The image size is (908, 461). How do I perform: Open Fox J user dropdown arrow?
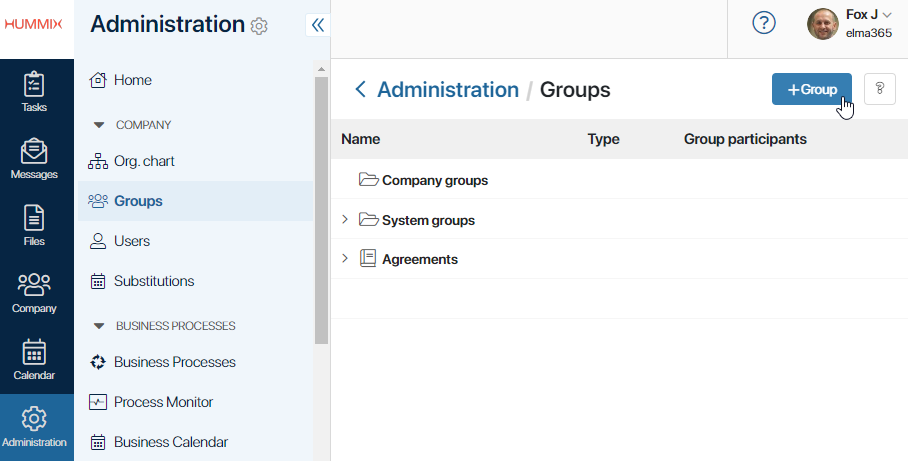[x=887, y=16]
